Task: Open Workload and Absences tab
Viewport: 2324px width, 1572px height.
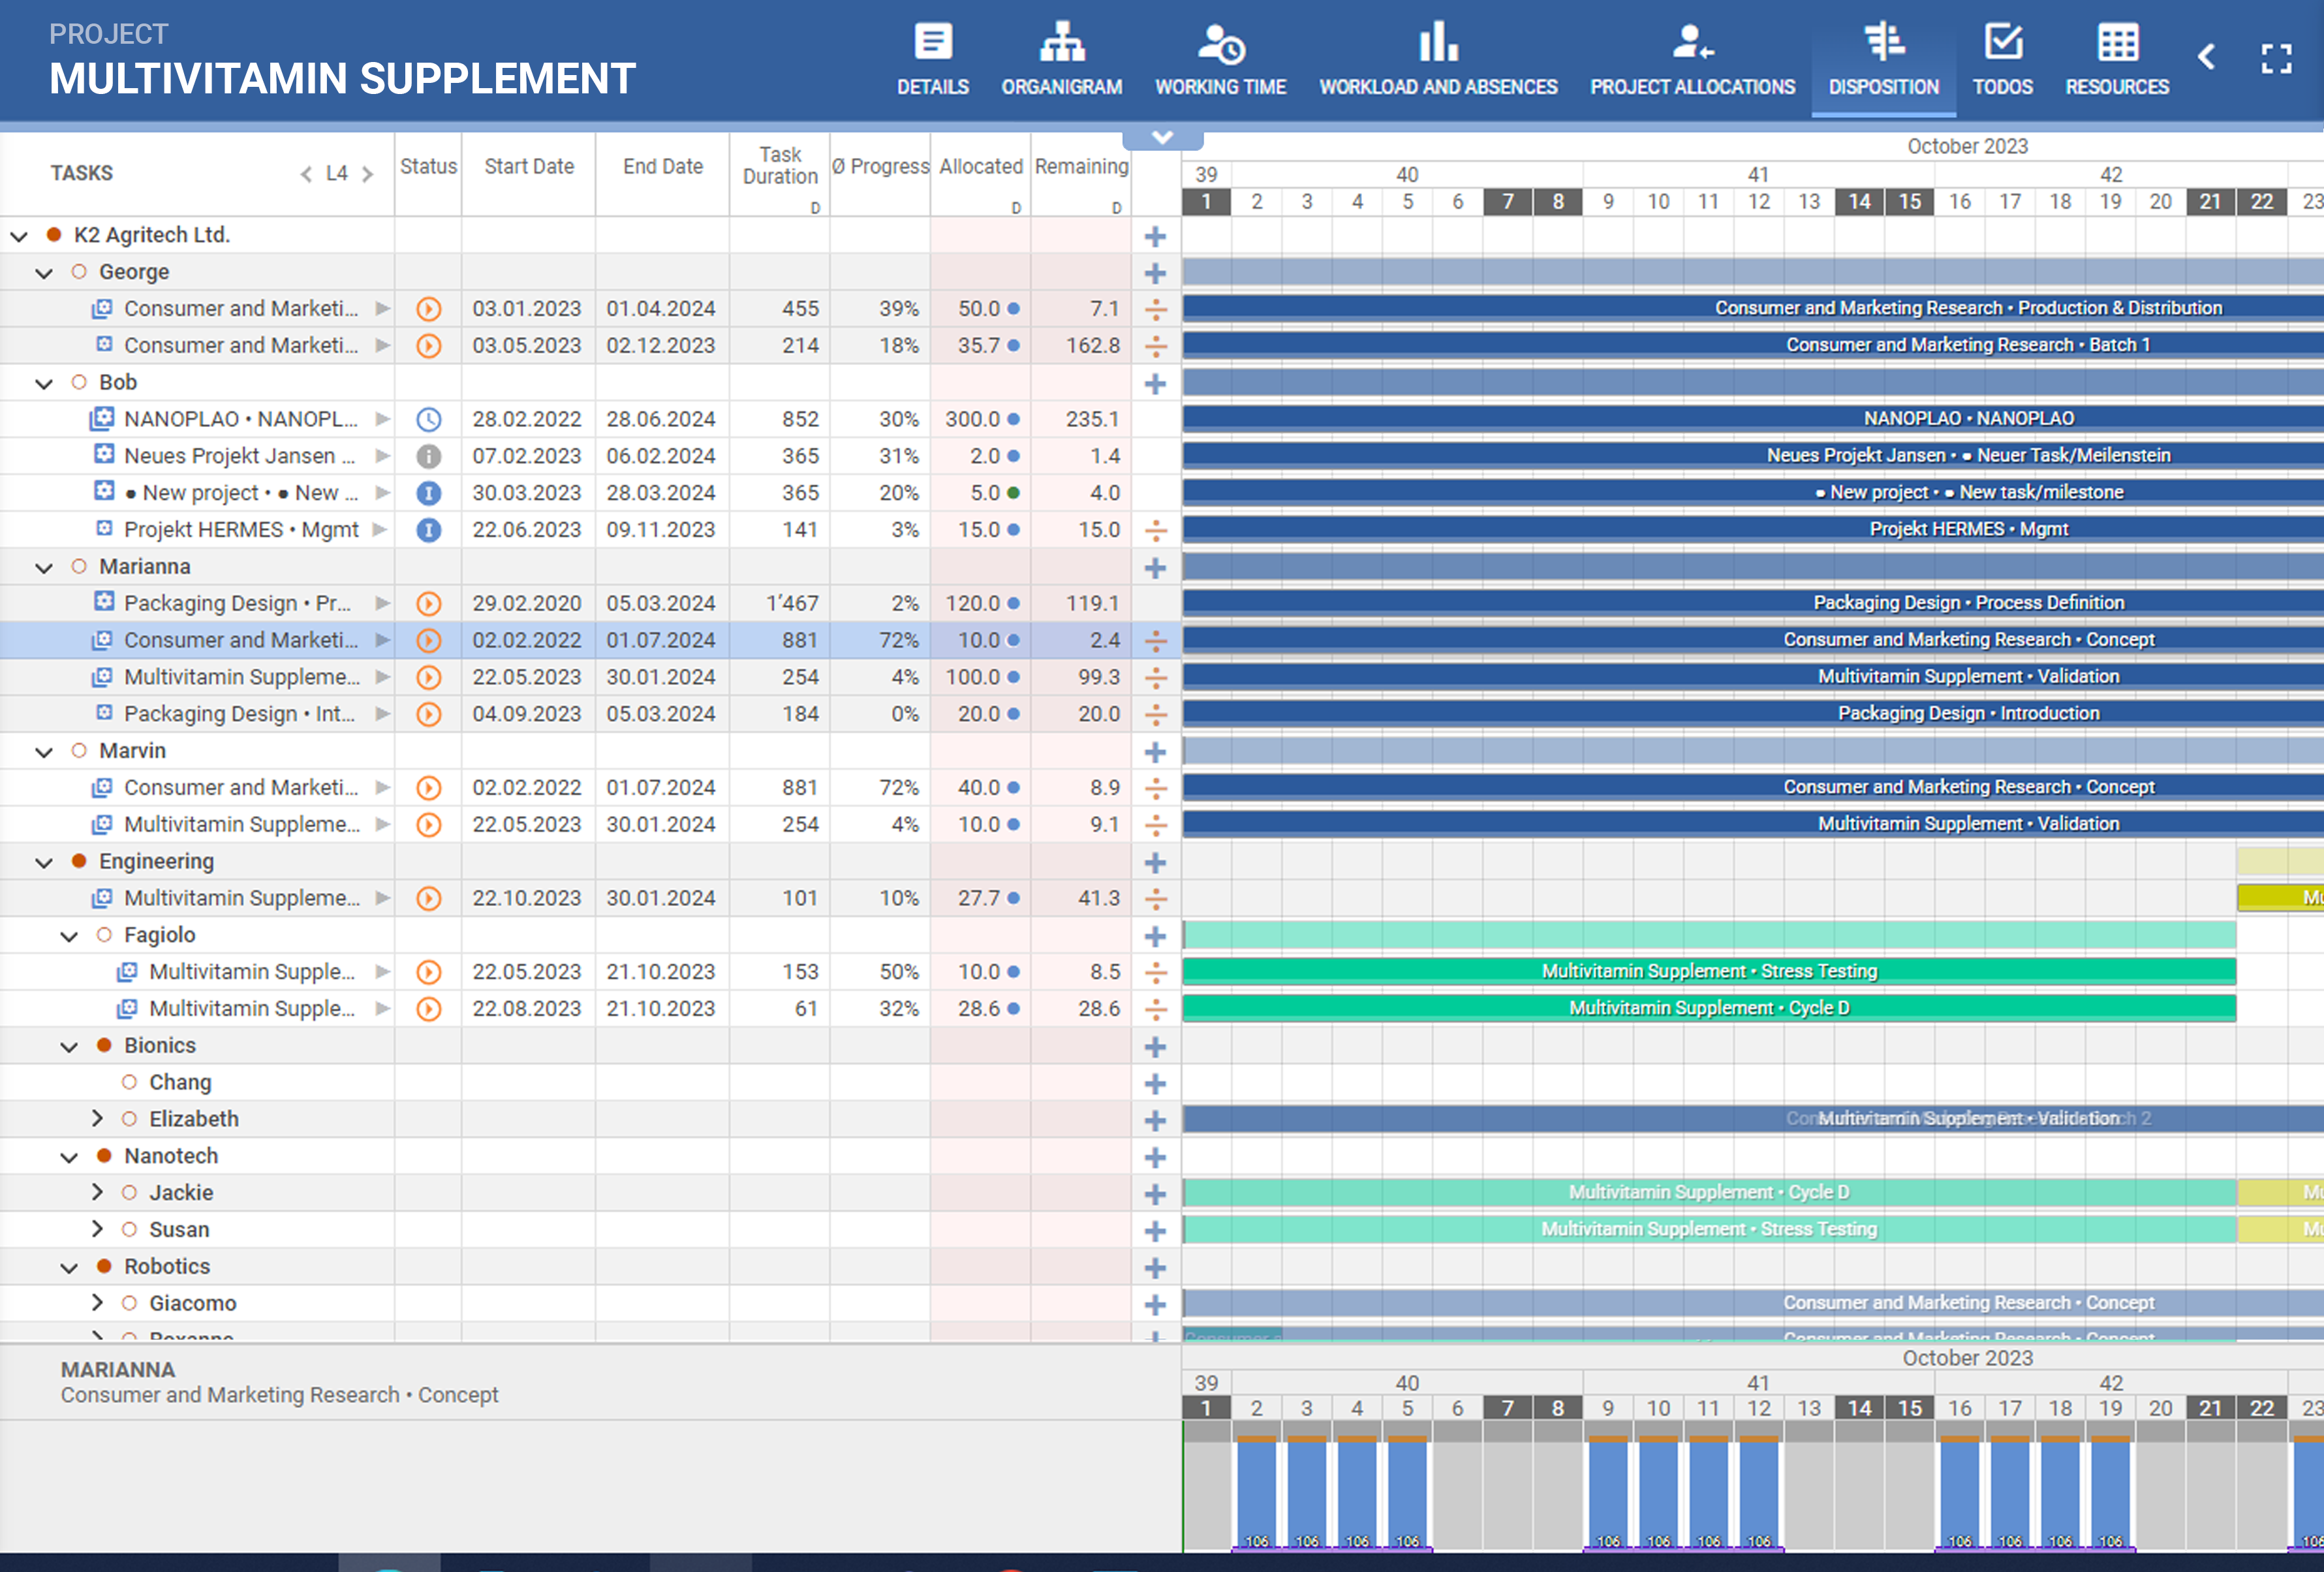Action: coord(1437,60)
